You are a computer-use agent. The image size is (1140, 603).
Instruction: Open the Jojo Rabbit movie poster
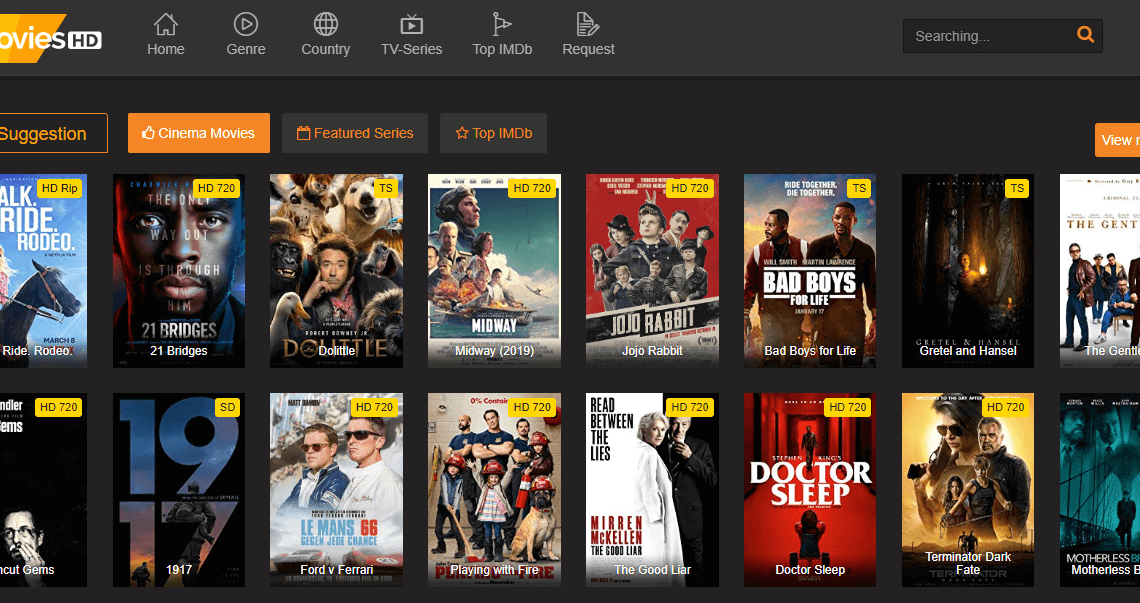pyautogui.click(x=652, y=271)
